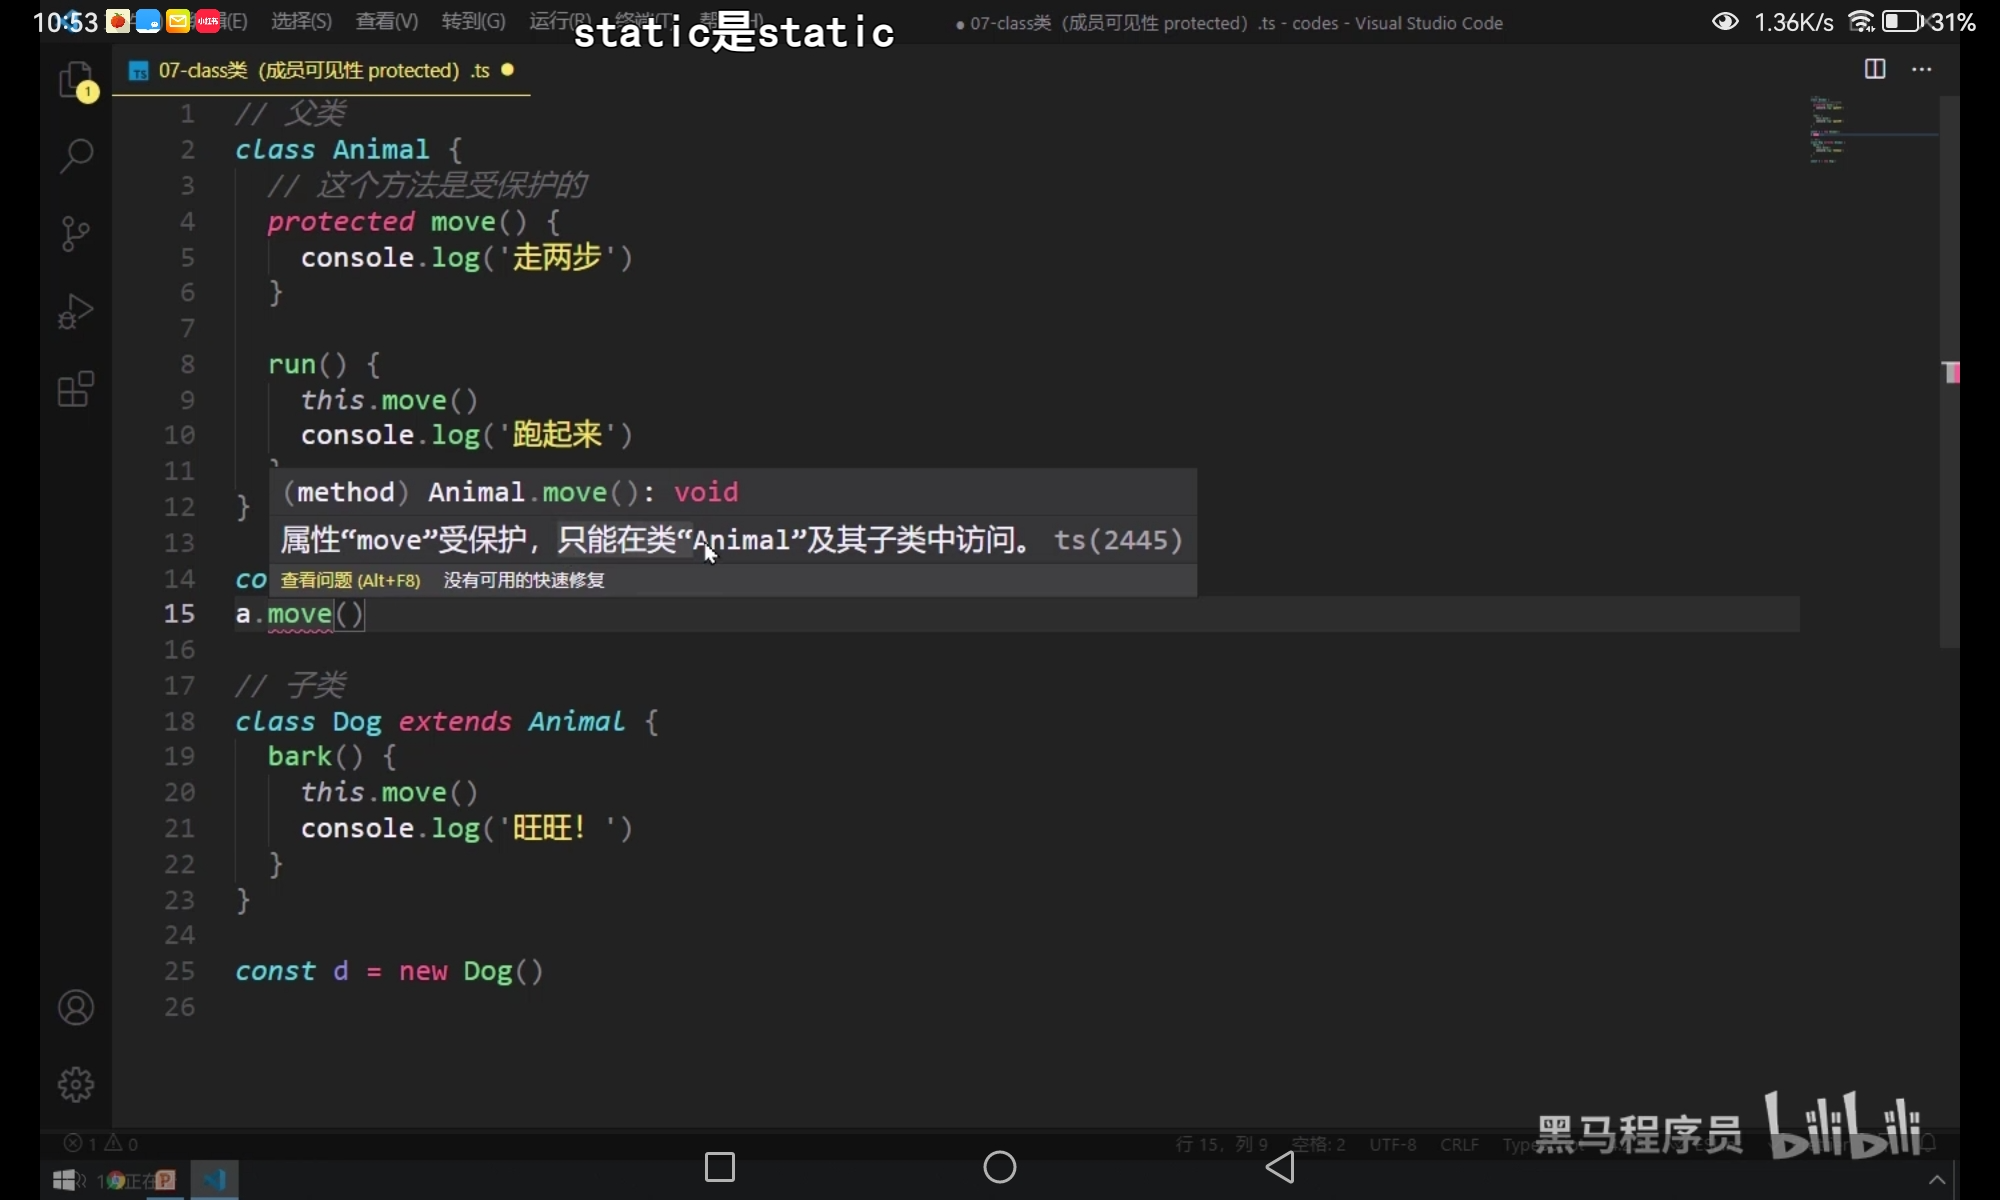Open the CRLF line ending selector

click(x=1459, y=1144)
